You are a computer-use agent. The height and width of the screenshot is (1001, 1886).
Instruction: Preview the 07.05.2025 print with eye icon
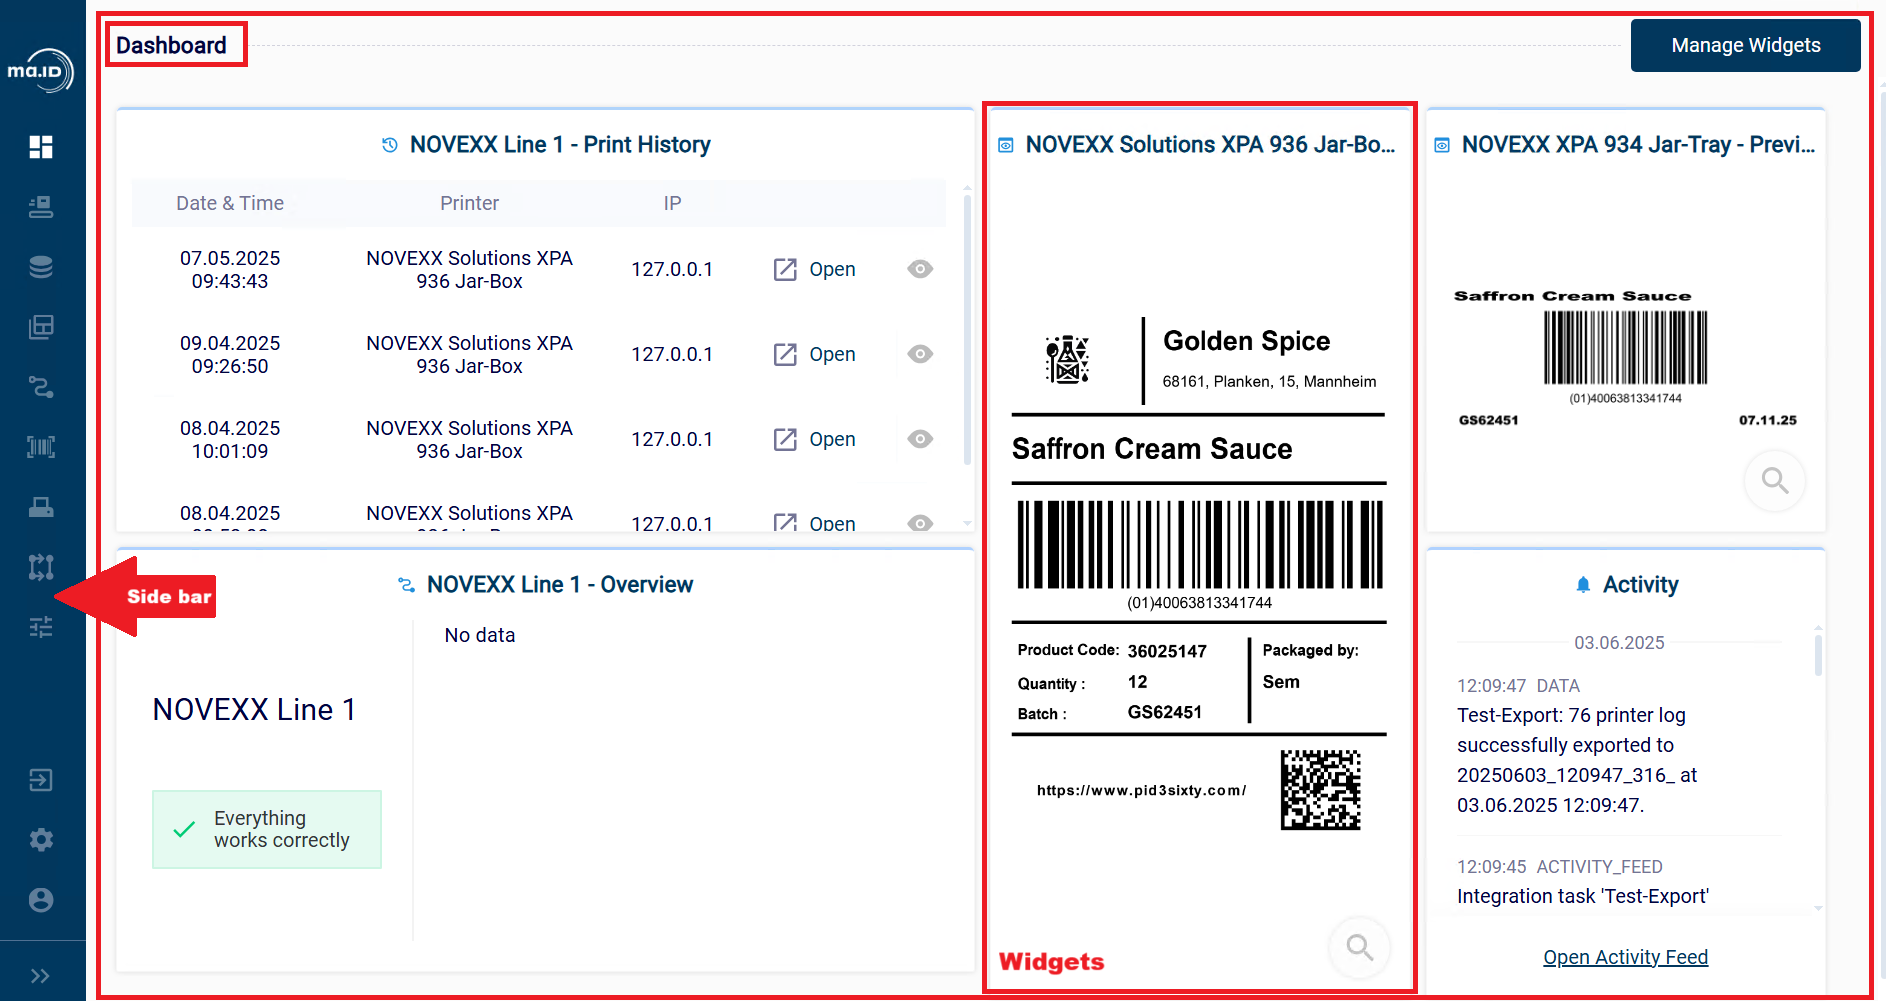pos(920,269)
